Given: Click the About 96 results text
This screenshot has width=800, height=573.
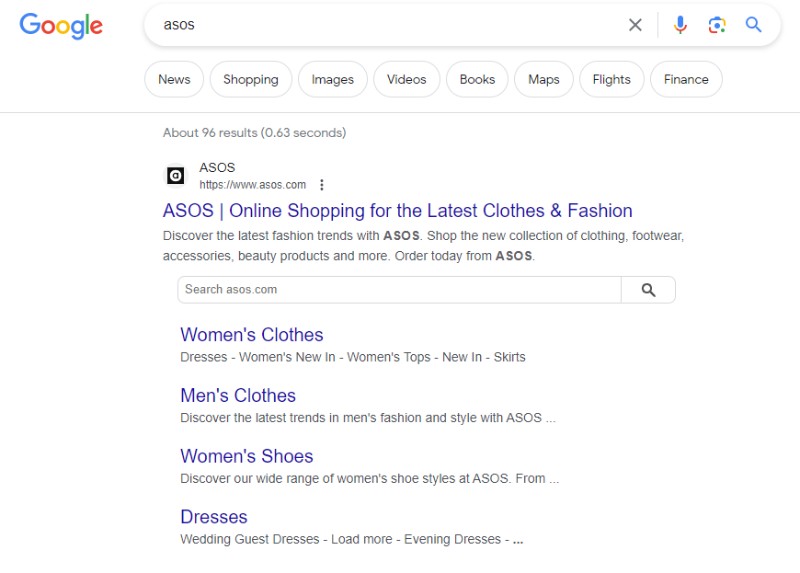Looking at the screenshot, I should click(254, 133).
